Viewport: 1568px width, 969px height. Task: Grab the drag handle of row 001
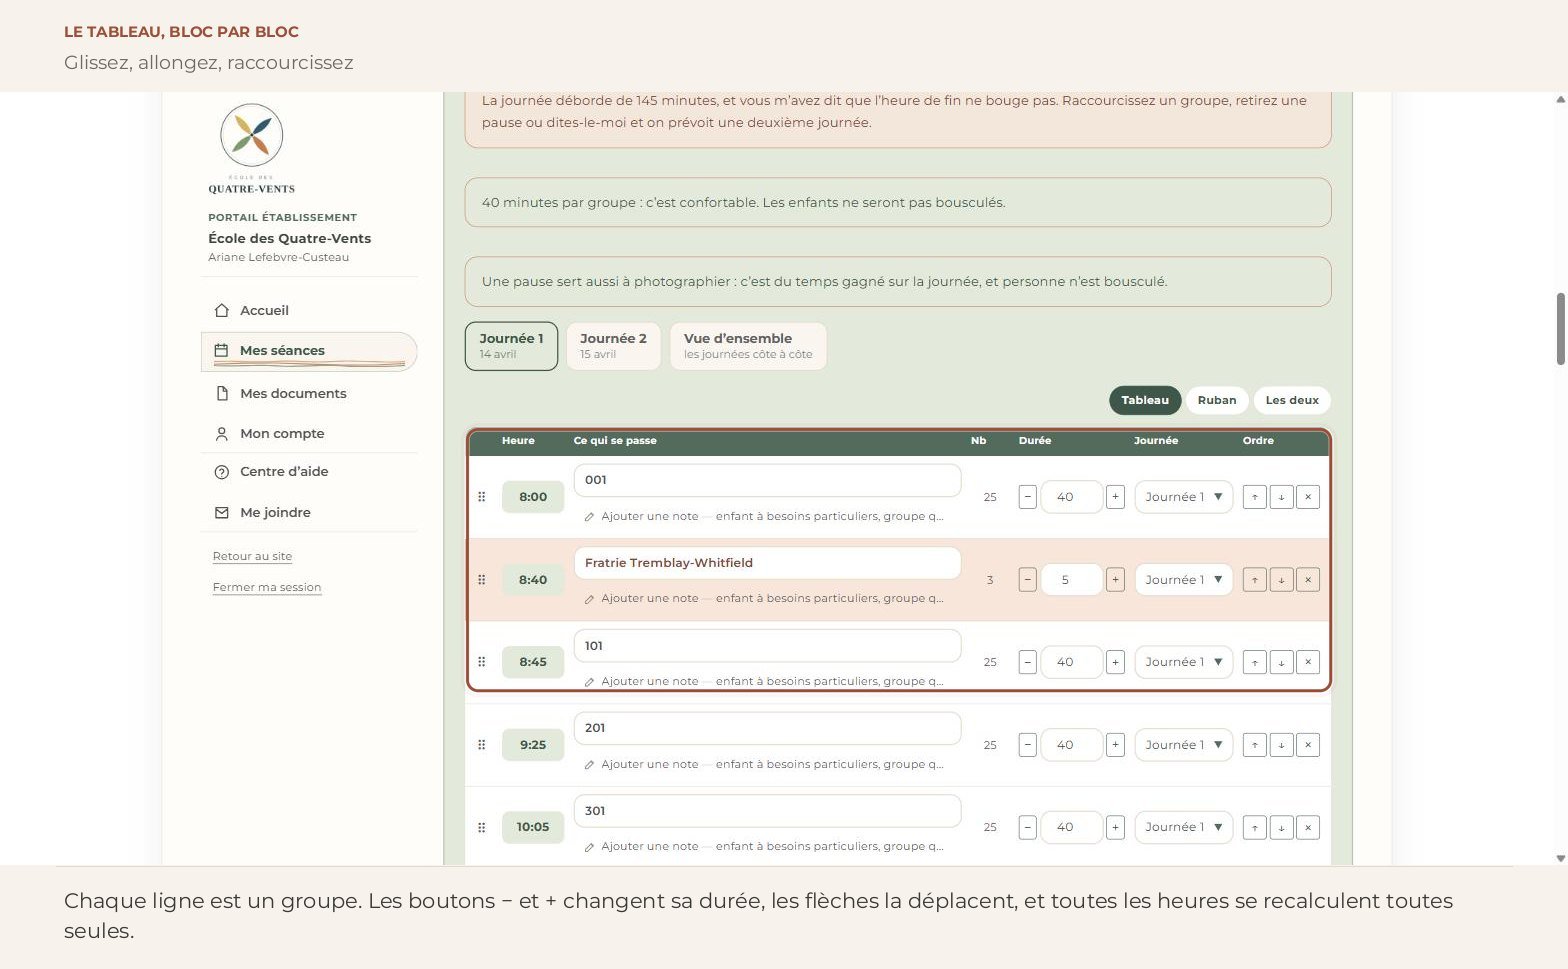pos(481,497)
